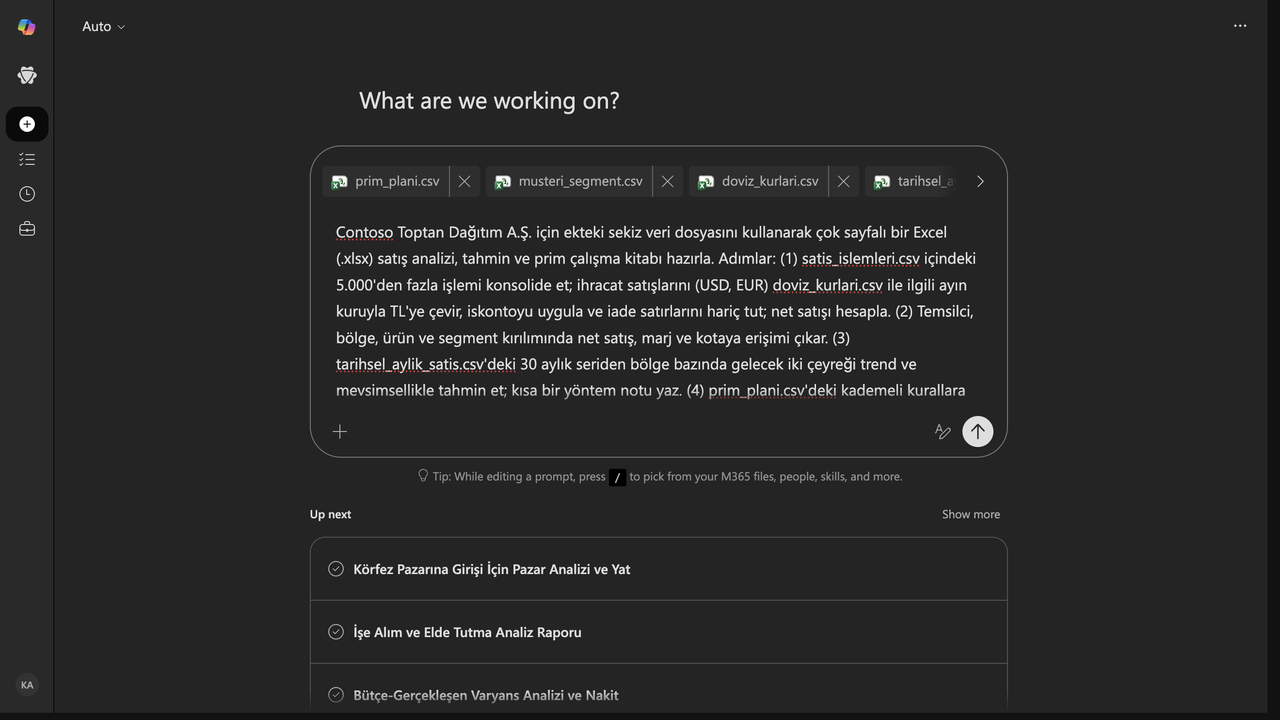Expand the Auto mode dropdown
This screenshot has width=1280, height=720.
(x=104, y=27)
